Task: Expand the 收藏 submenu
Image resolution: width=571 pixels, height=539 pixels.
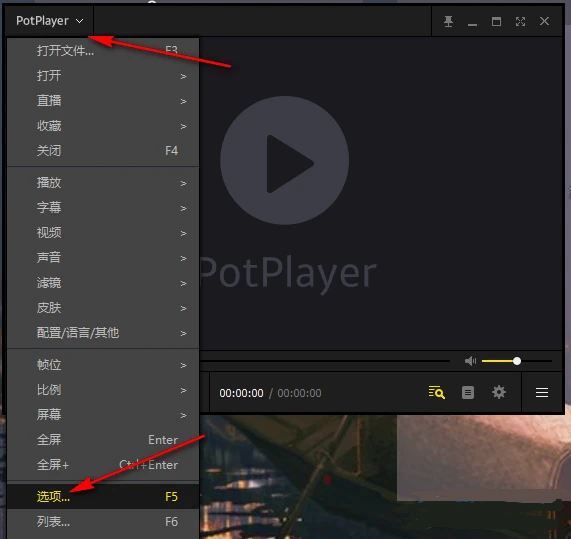Action: 103,126
